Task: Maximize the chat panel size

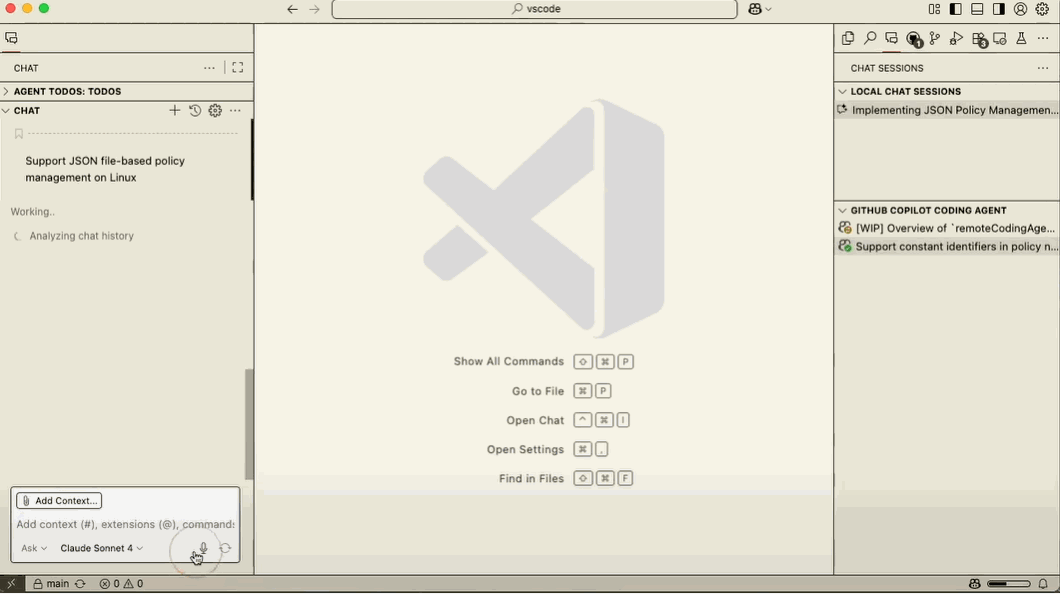Action: pos(237,68)
